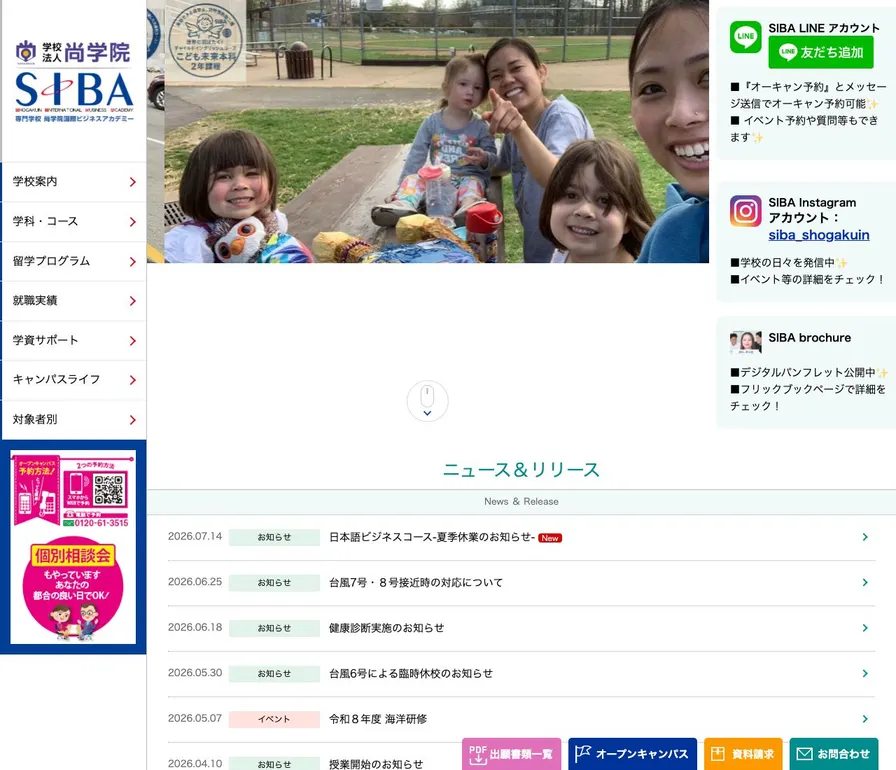Click the mouse scroll-down indicator icon
Screen dimensions: 896x770
pyautogui.click(x=427, y=401)
